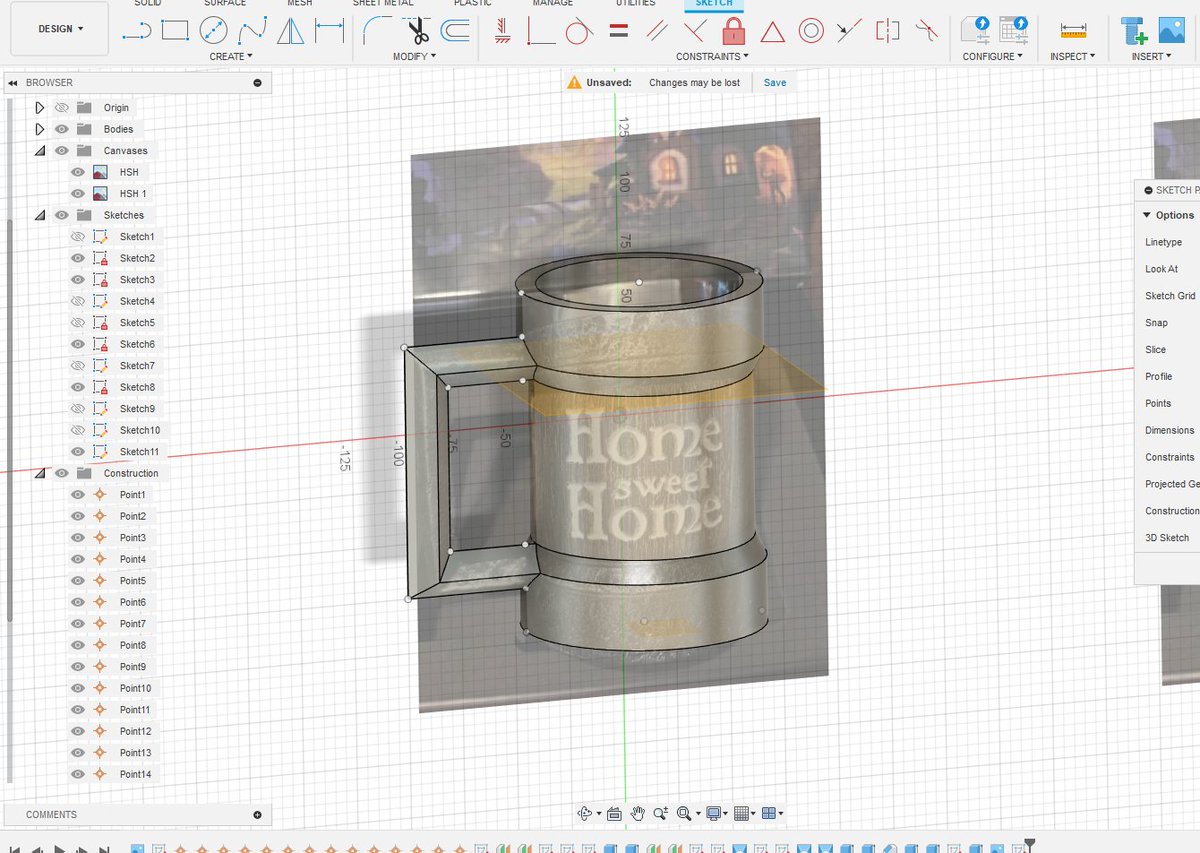The height and width of the screenshot is (853, 1200).
Task: Select the Offset modify tool
Action: click(x=455, y=31)
